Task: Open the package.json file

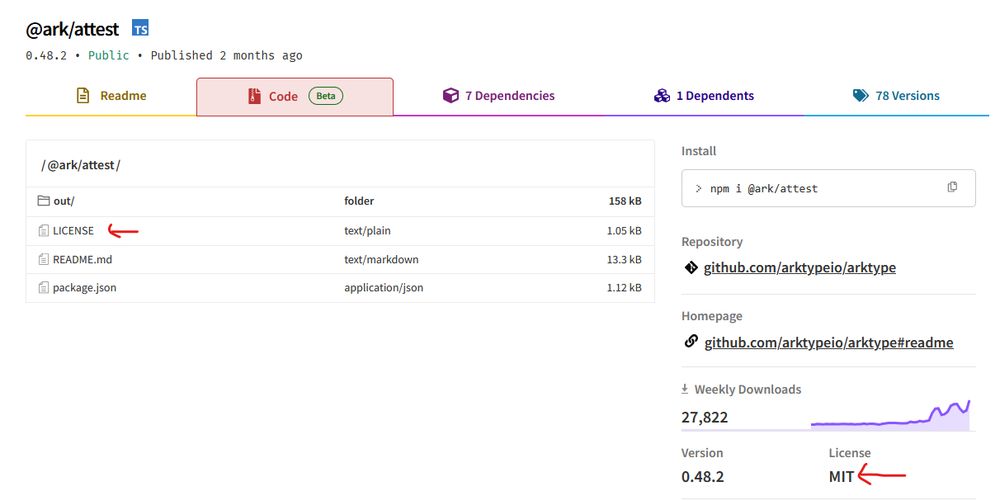Action: 84,287
